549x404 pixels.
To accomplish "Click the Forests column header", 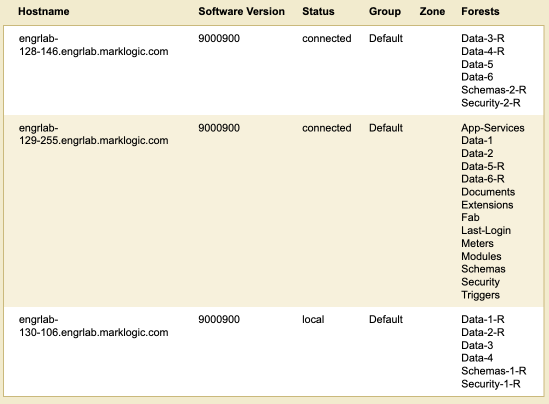I will coord(480,12).
